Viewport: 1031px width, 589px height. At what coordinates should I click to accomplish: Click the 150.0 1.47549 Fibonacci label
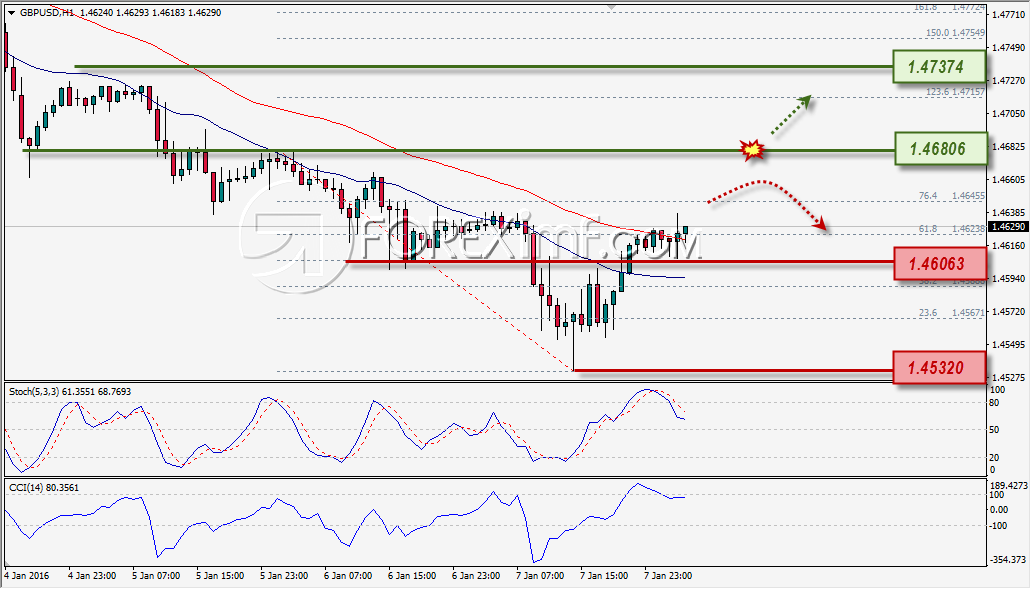pyautogui.click(x=955, y=33)
